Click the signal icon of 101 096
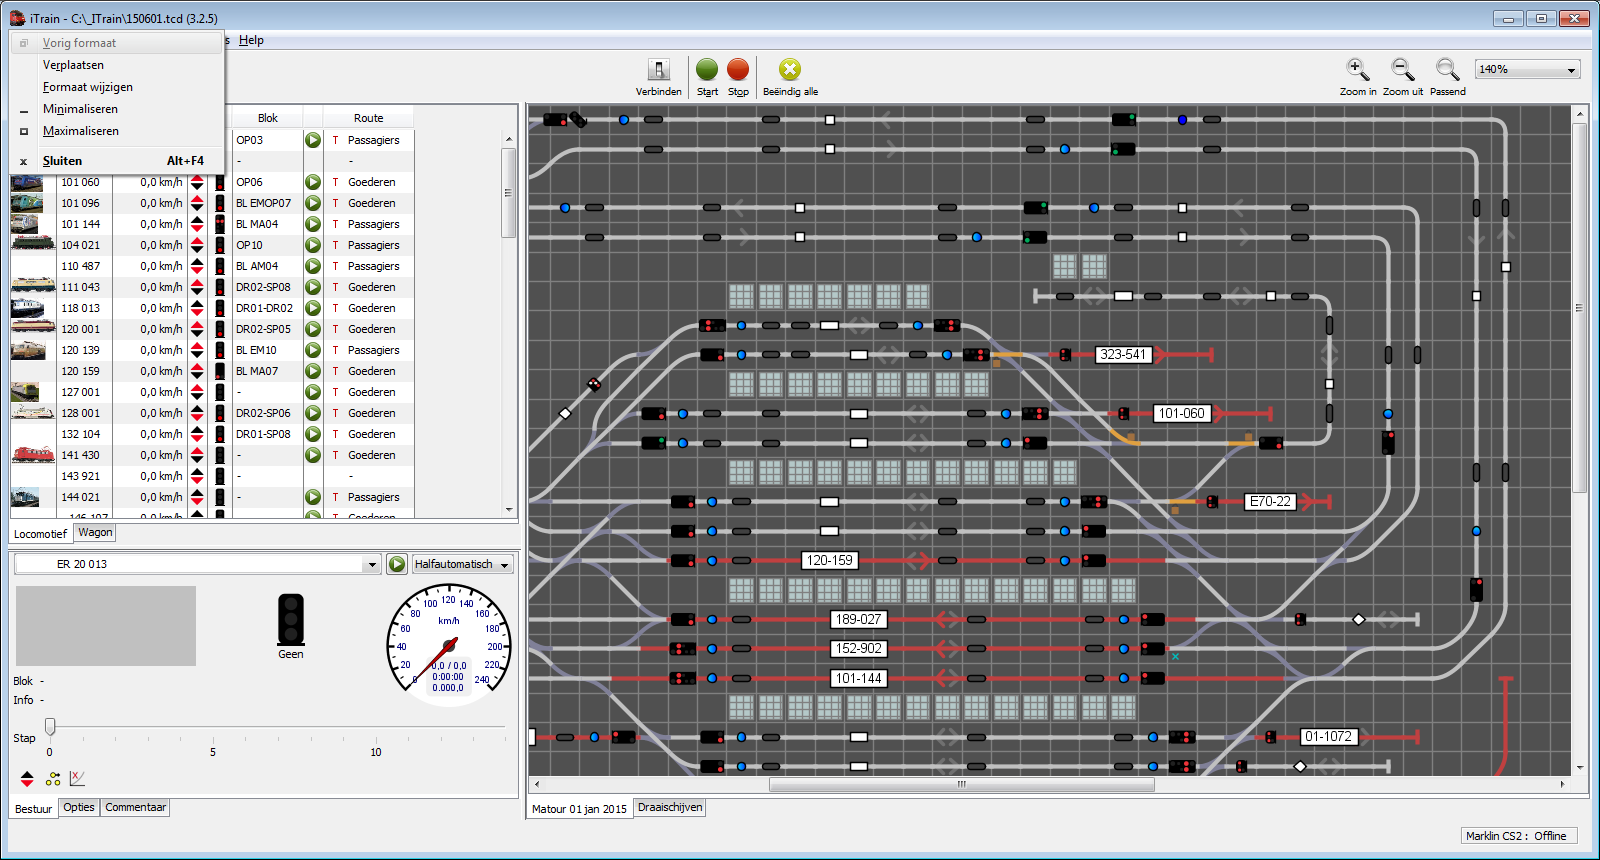1600x860 pixels. pyautogui.click(x=220, y=203)
